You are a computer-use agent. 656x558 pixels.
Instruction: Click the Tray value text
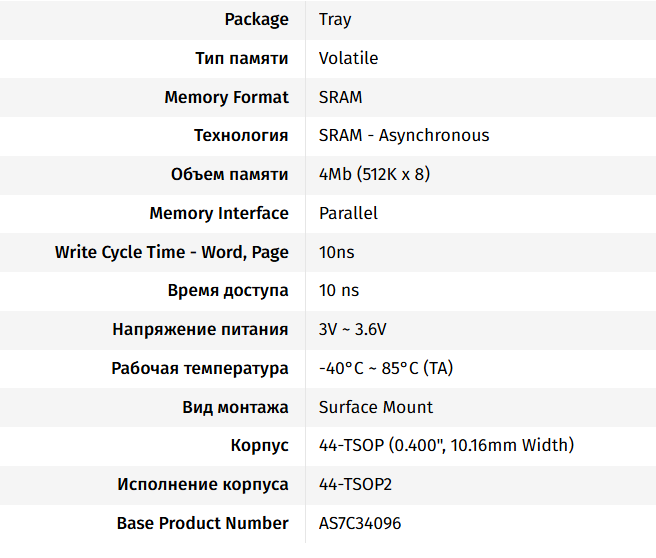tap(335, 19)
